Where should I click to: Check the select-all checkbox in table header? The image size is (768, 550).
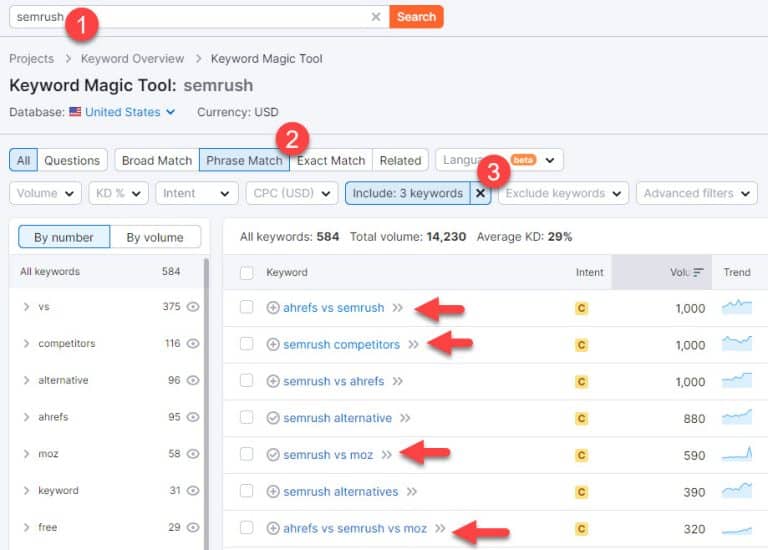pos(247,272)
